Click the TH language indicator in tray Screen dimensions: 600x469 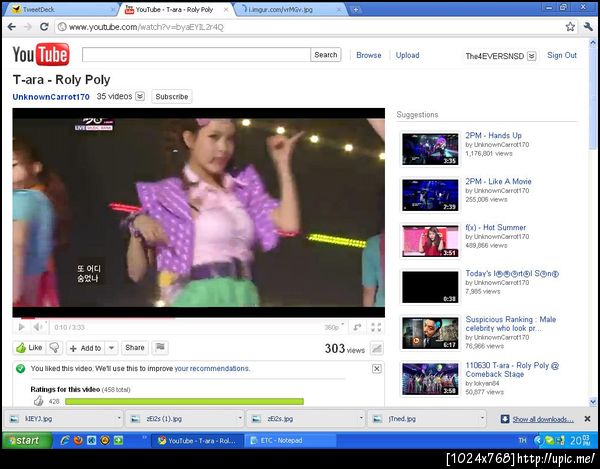coord(522,440)
